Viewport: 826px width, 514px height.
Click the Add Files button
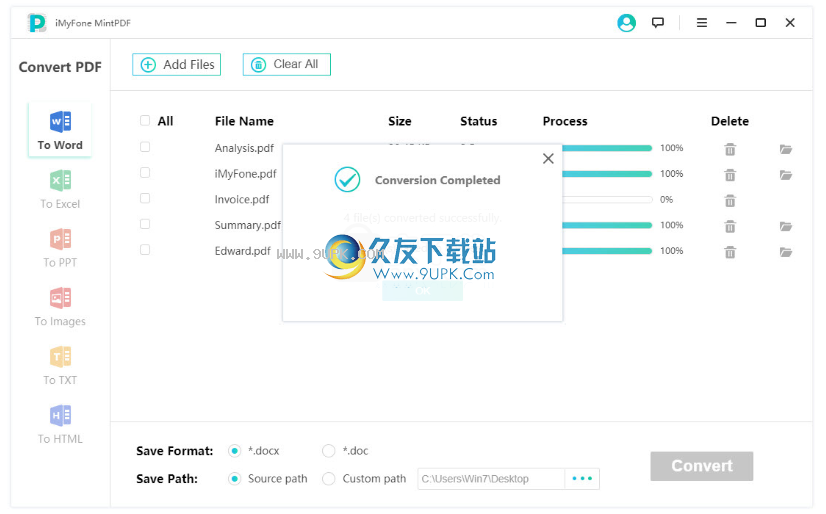[176, 64]
